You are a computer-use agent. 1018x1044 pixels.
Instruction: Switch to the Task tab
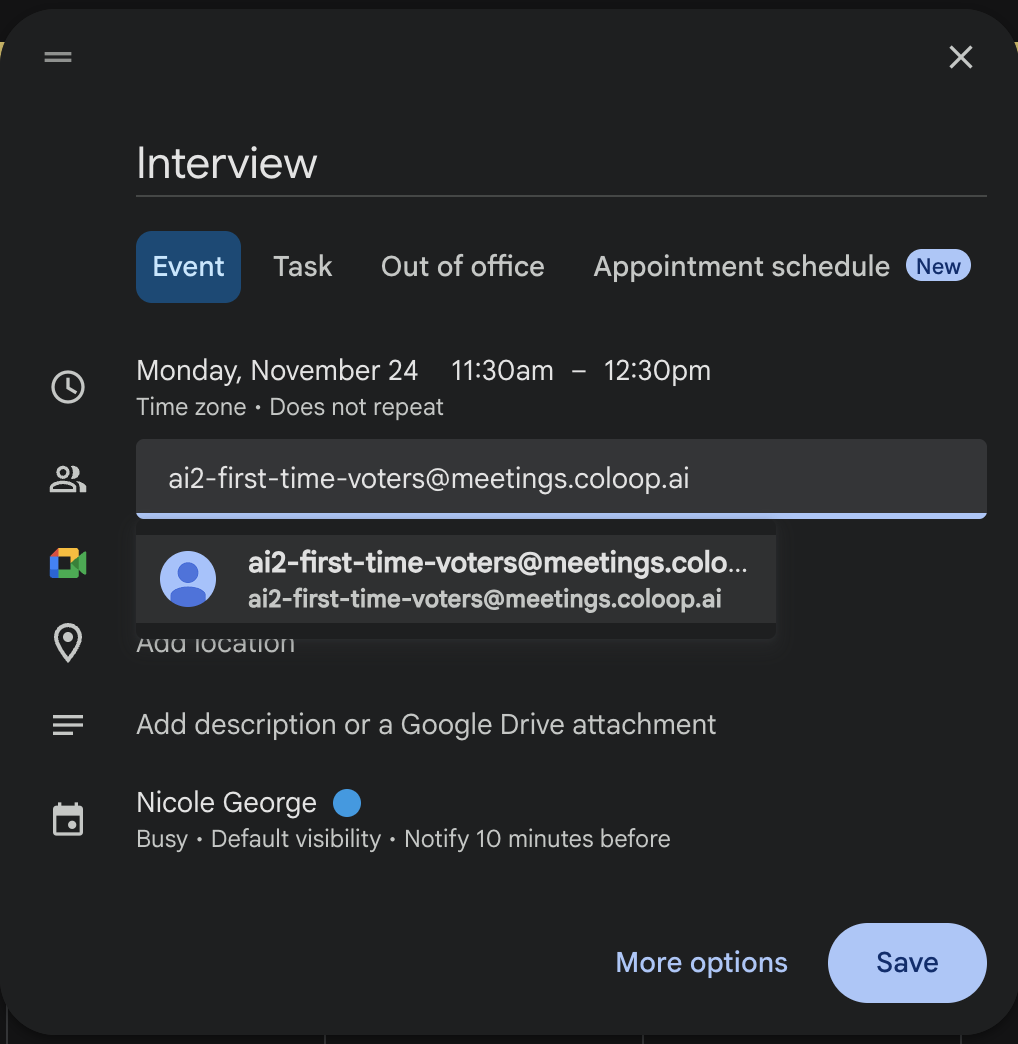pyautogui.click(x=302, y=266)
